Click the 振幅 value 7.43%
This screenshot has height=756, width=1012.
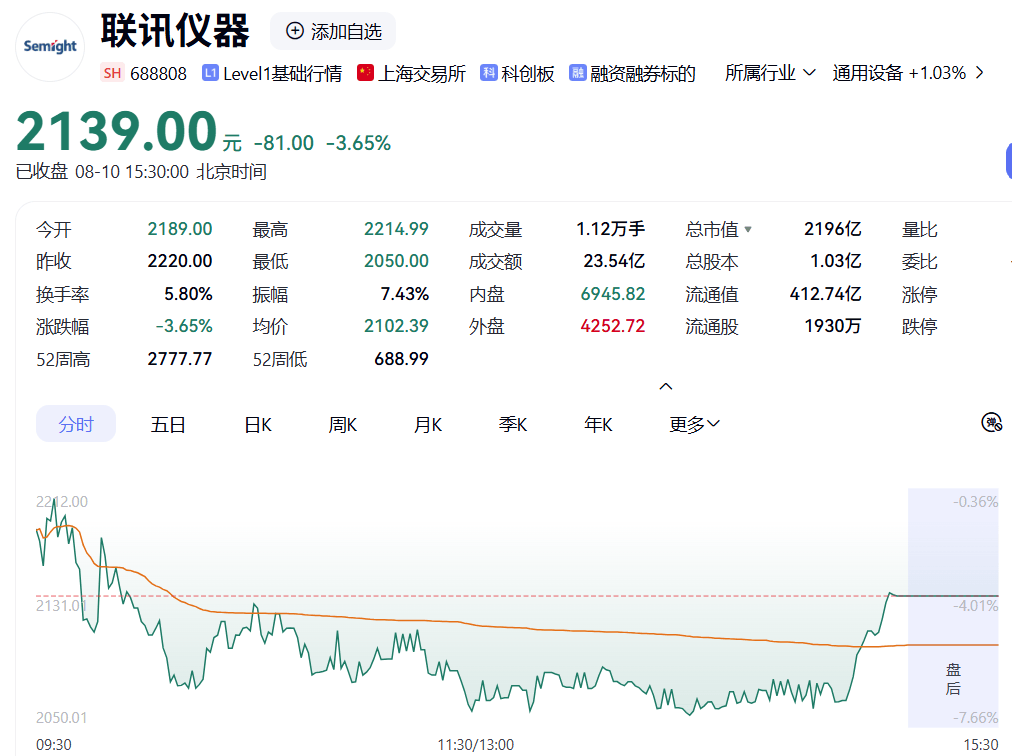(405, 294)
